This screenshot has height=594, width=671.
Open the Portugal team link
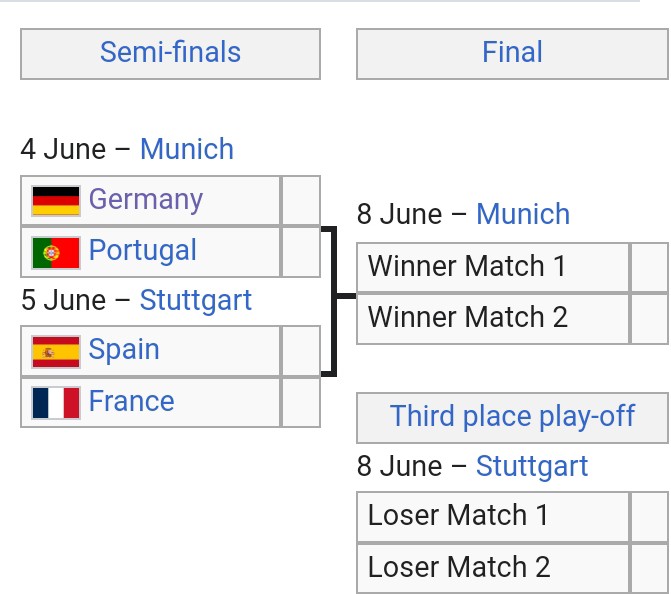(x=143, y=250)
